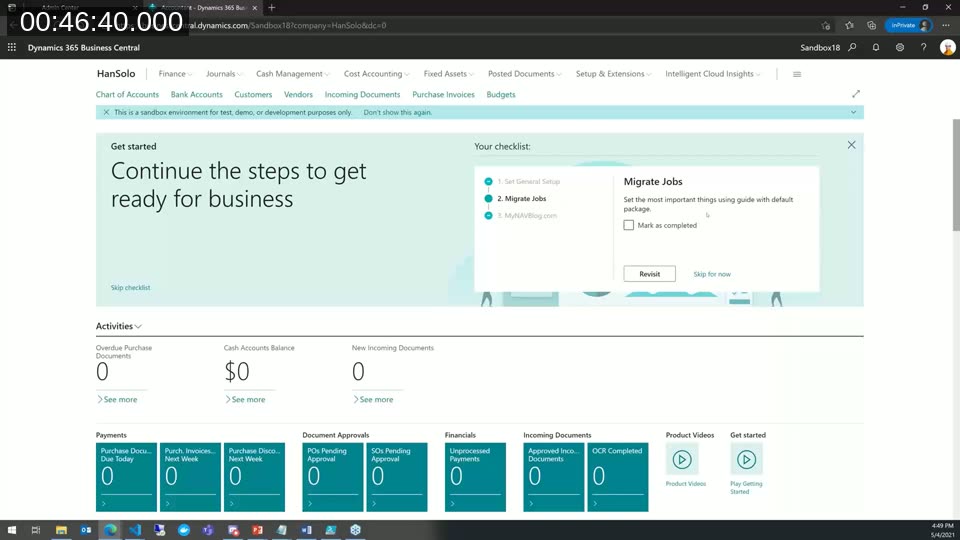This screenshot has height=540, width=960.
Task: See more under Cash Accounts Balance
Action: pos(246,399)
